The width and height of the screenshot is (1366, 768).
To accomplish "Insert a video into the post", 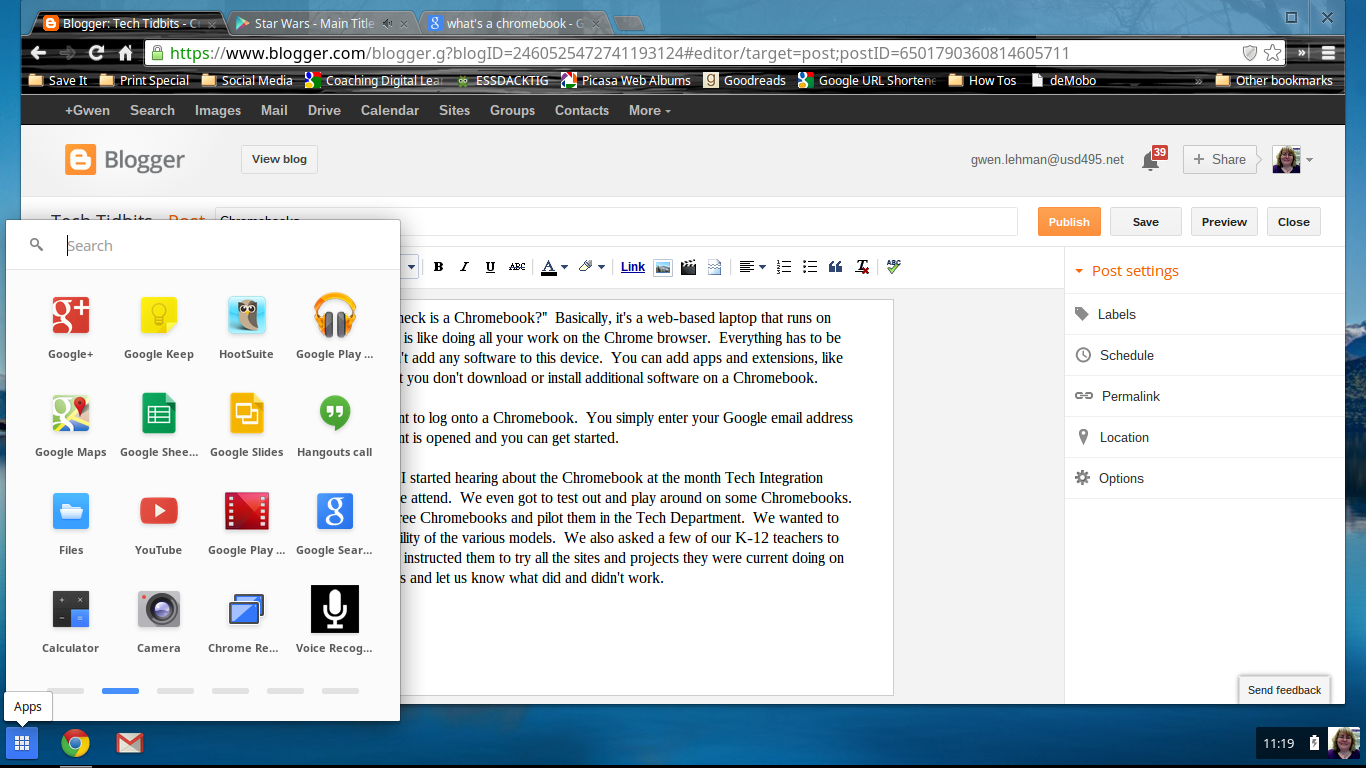I will 688,267.
